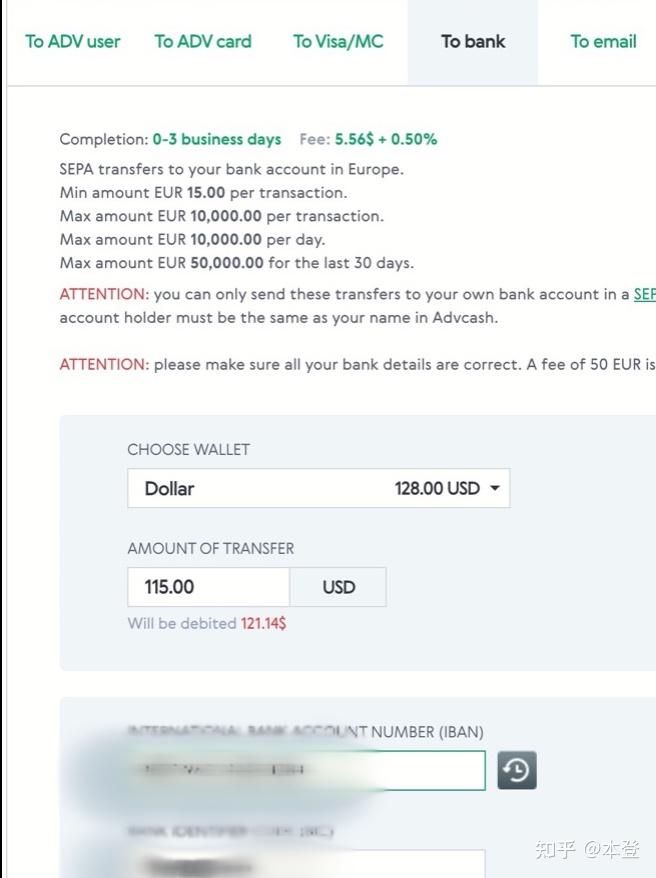This screenshot has height=878, width=656.
Task: Click the transaction history icon beside the IBAN field
Action: (517, 770)
